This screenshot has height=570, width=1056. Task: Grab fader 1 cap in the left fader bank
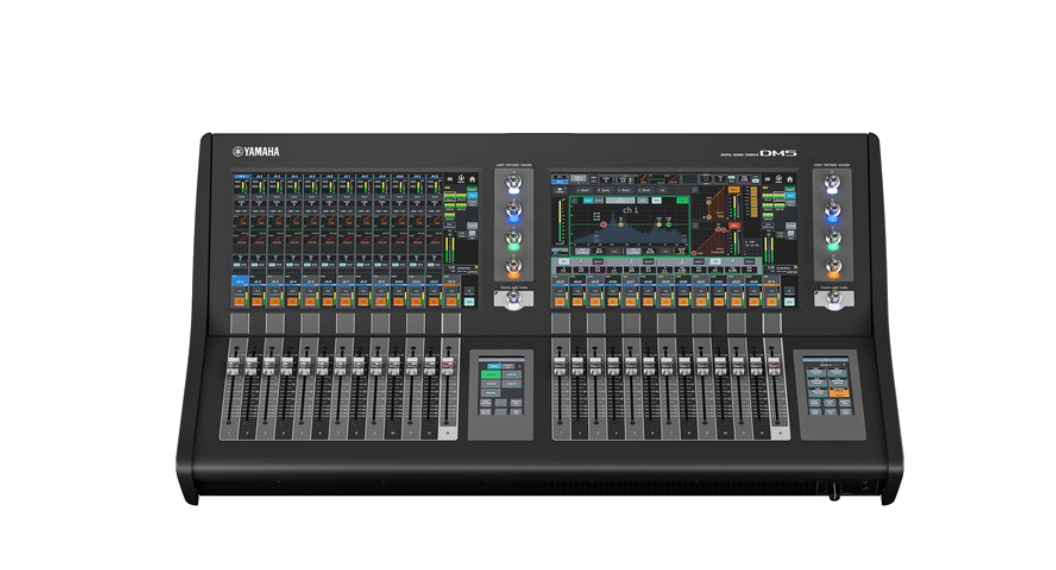233,366
